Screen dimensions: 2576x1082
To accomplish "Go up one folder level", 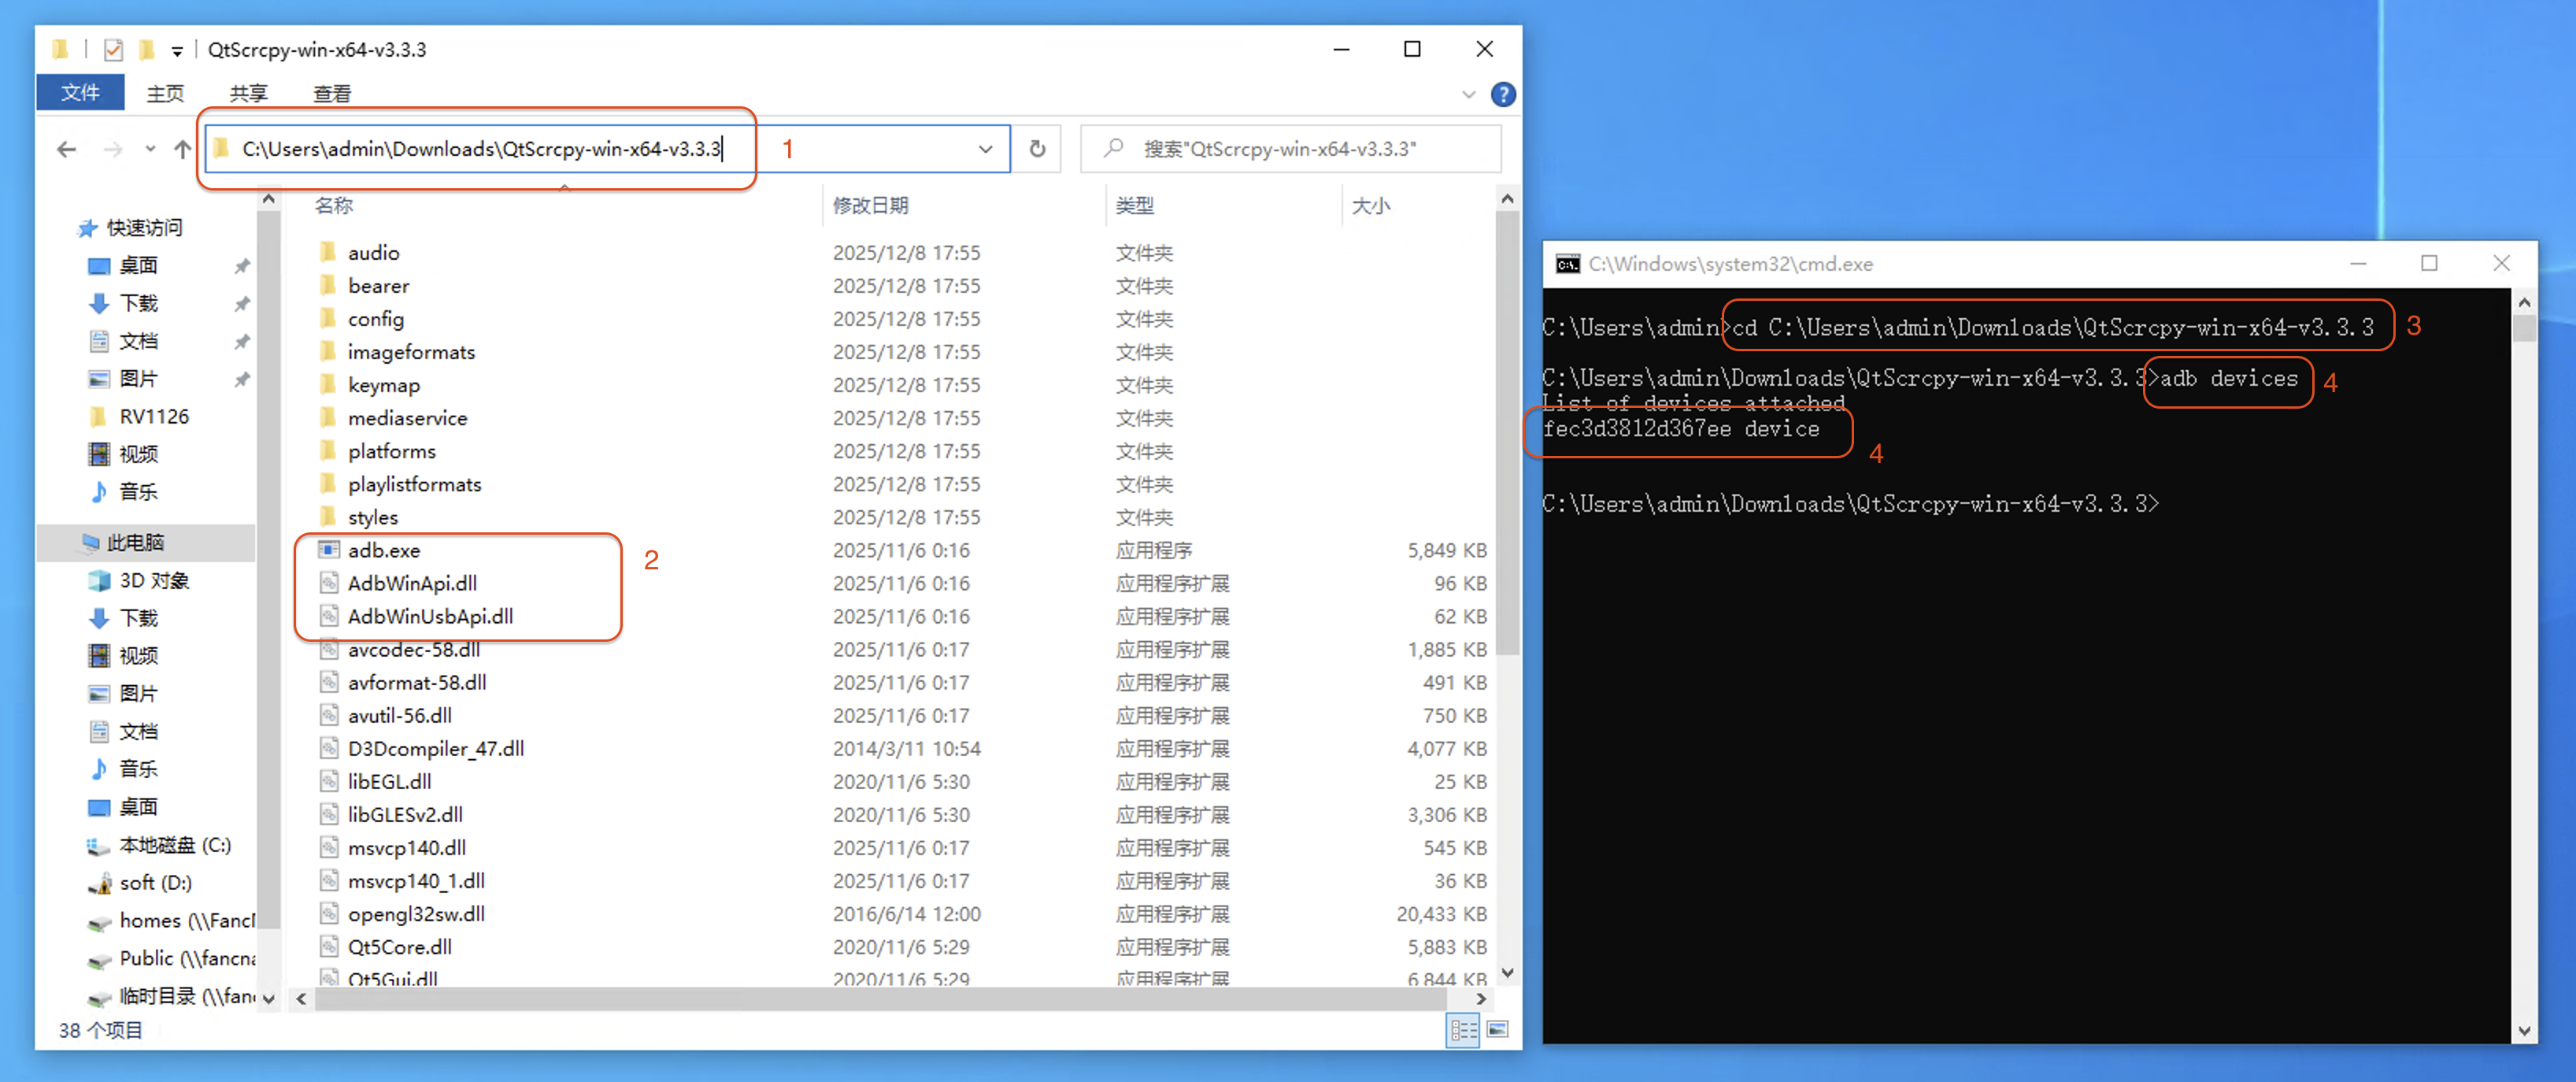I will 182,149.
